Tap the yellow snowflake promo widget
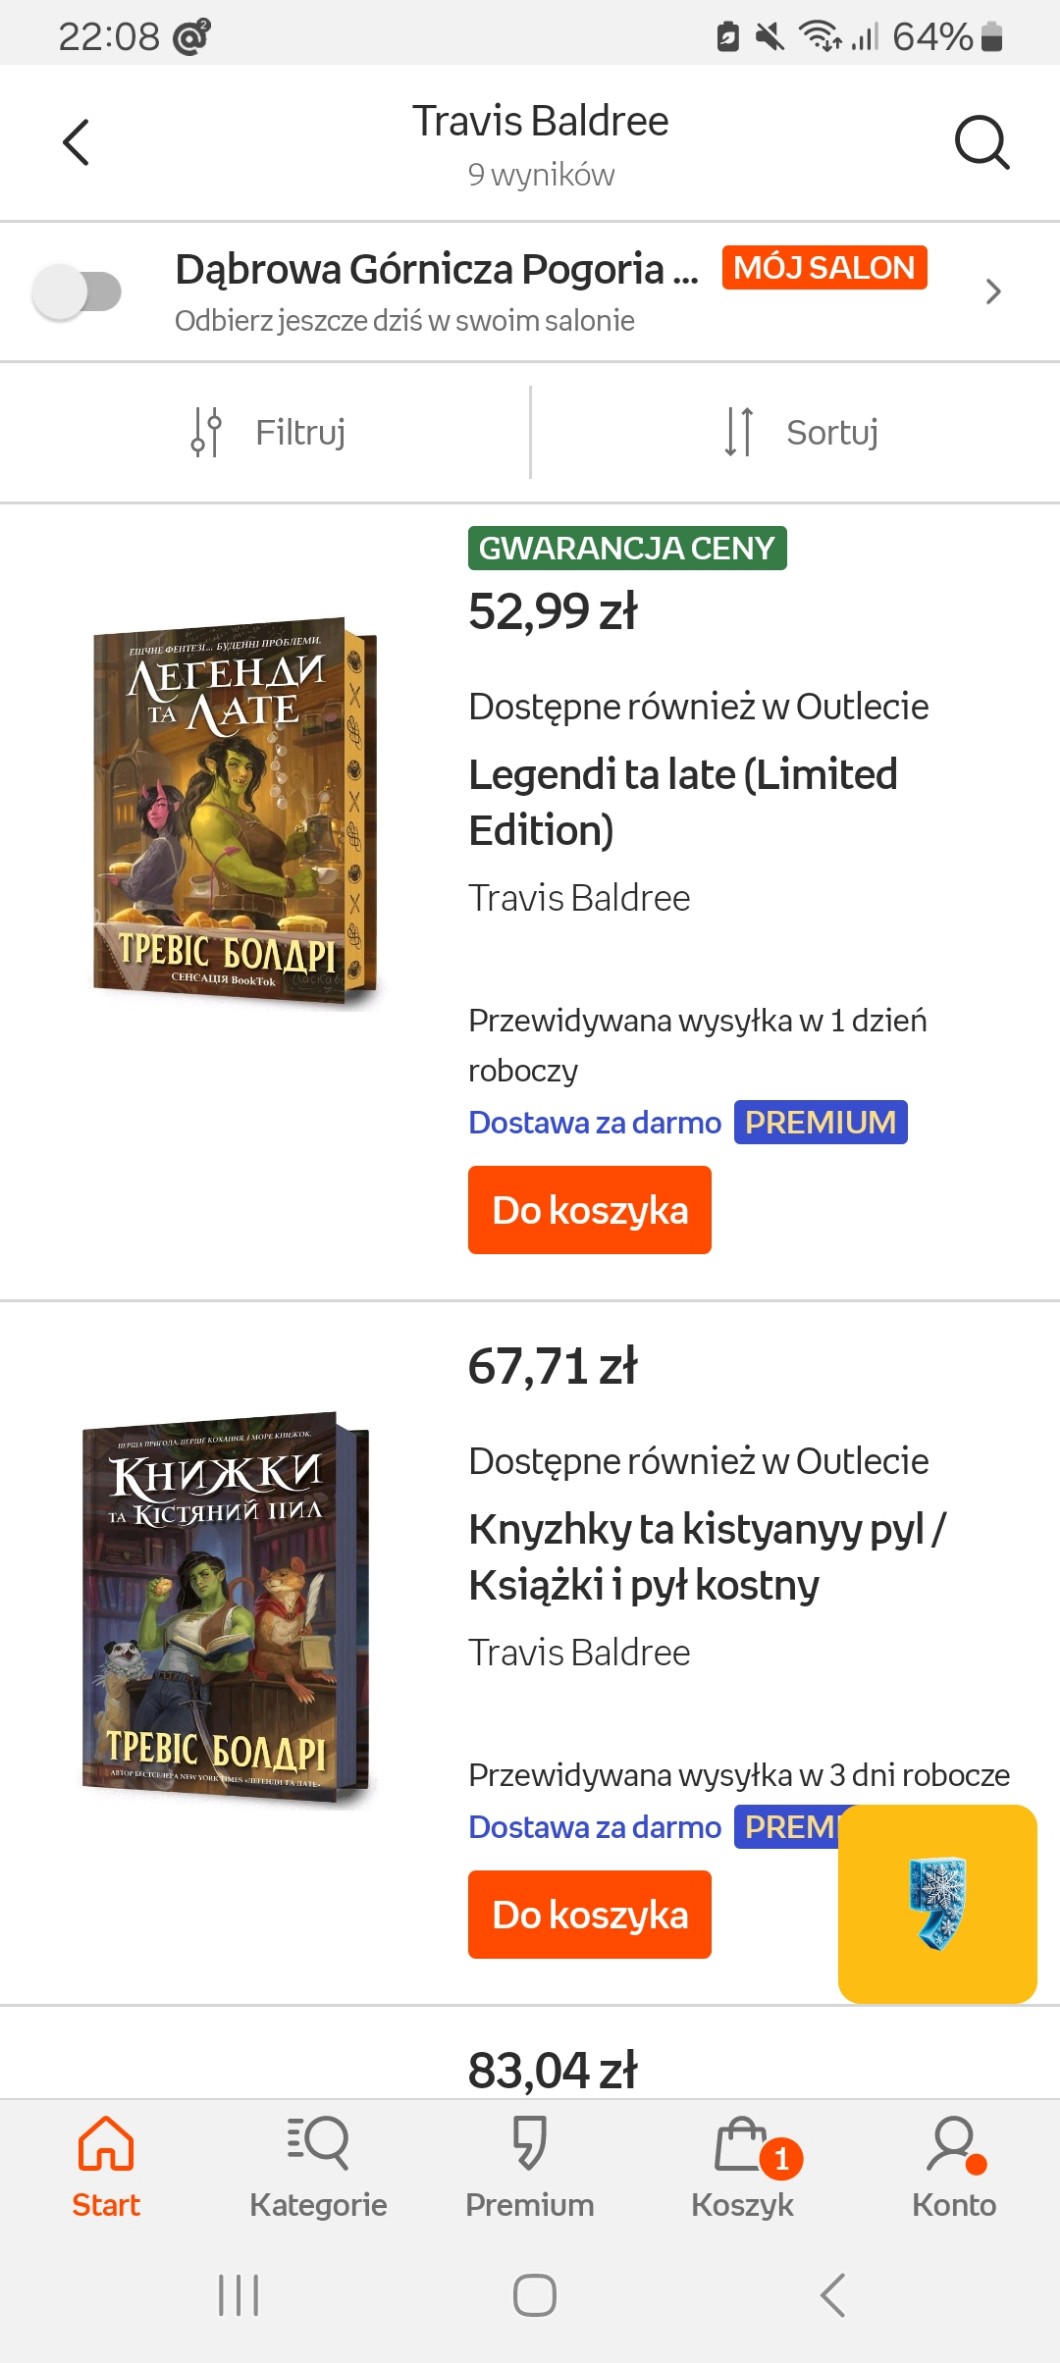The image size is (1060, 2363). pyautogui.click(x=937, y=1903)
